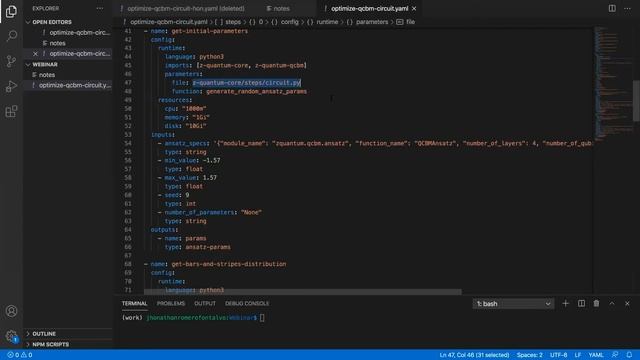This screenshot has width=640, height=360.
Task: Open the Source Control view
Action: (x=11, y=61)
